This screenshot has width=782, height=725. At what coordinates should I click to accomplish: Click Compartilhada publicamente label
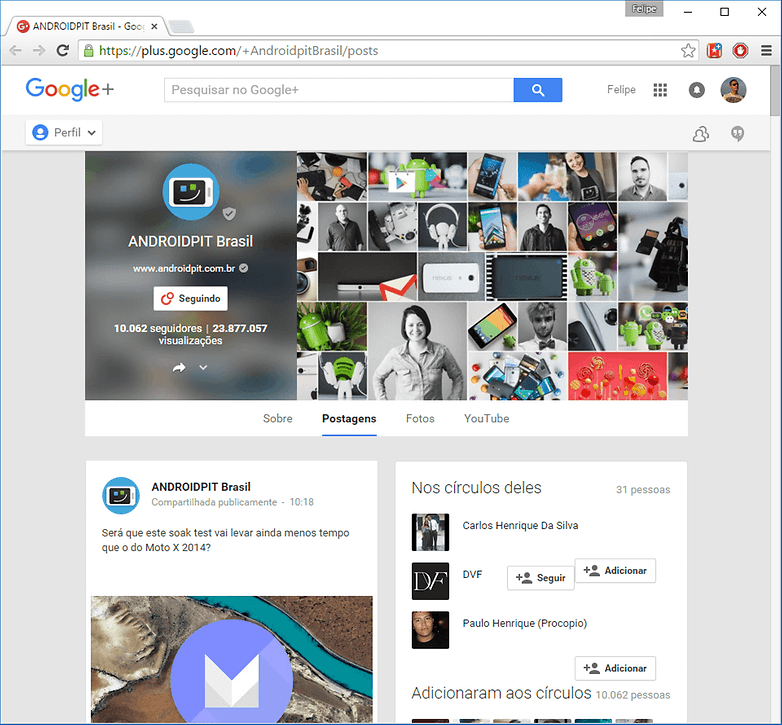(214, 502)
